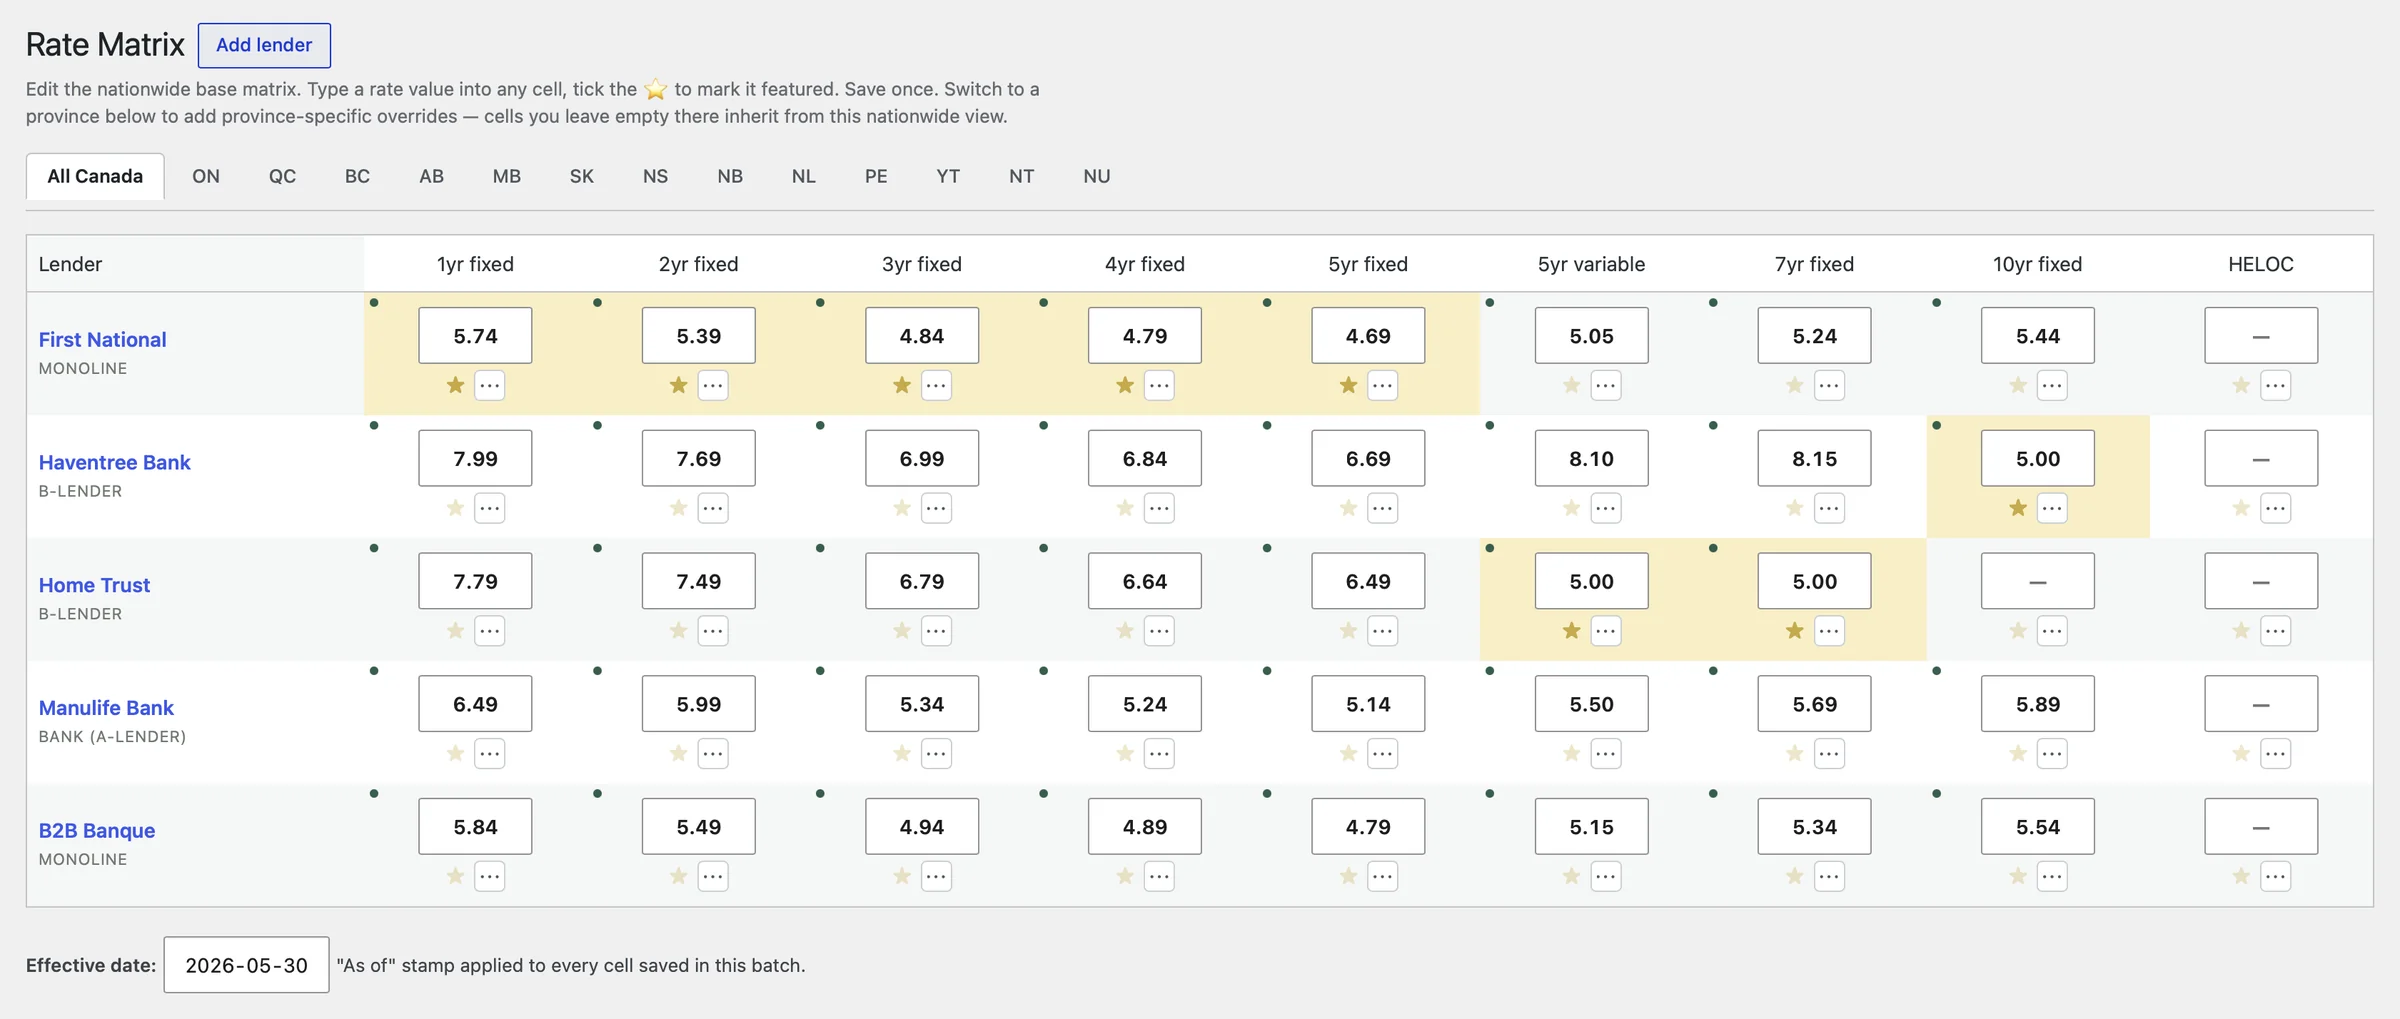Open more options for Home Trust 1yr fixed
Viewport: 2400px width, 1019px height.
pyautogui.click(x=489, y=631)
